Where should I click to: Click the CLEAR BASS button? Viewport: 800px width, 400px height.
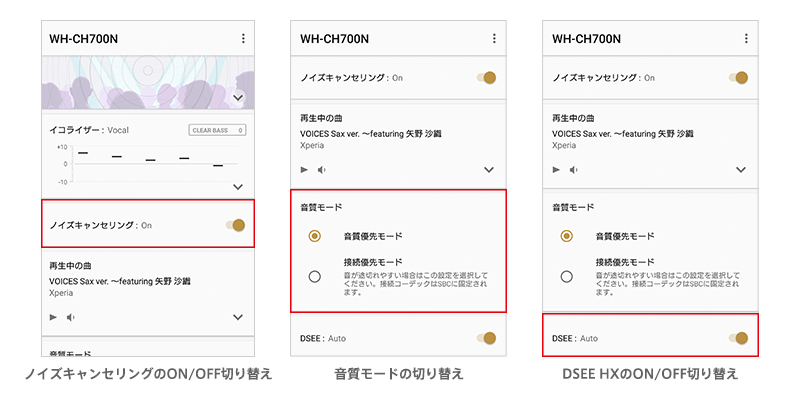point(217,130)
